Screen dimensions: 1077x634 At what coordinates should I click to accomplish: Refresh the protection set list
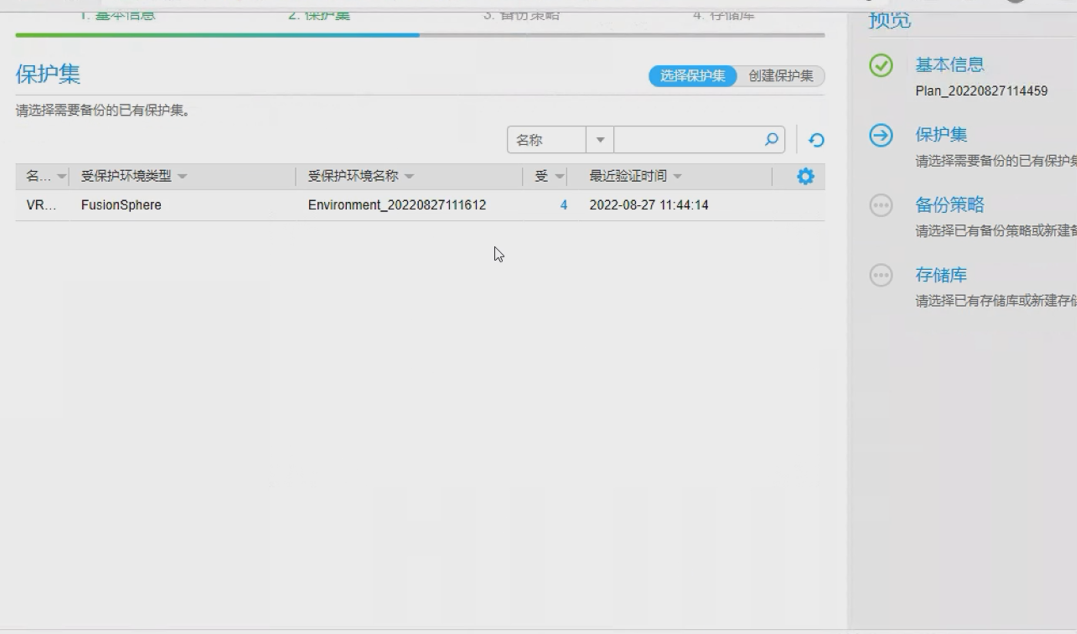[816, 140]
